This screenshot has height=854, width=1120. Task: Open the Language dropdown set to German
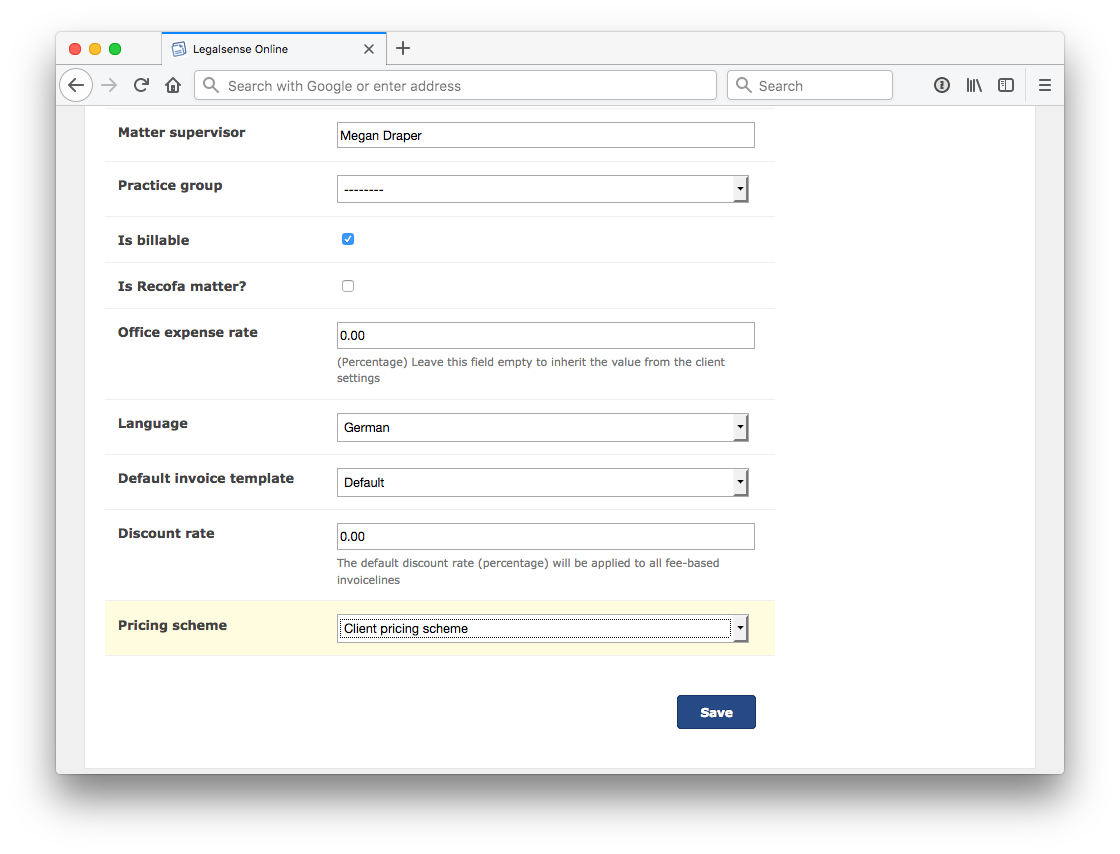(542, 427)
